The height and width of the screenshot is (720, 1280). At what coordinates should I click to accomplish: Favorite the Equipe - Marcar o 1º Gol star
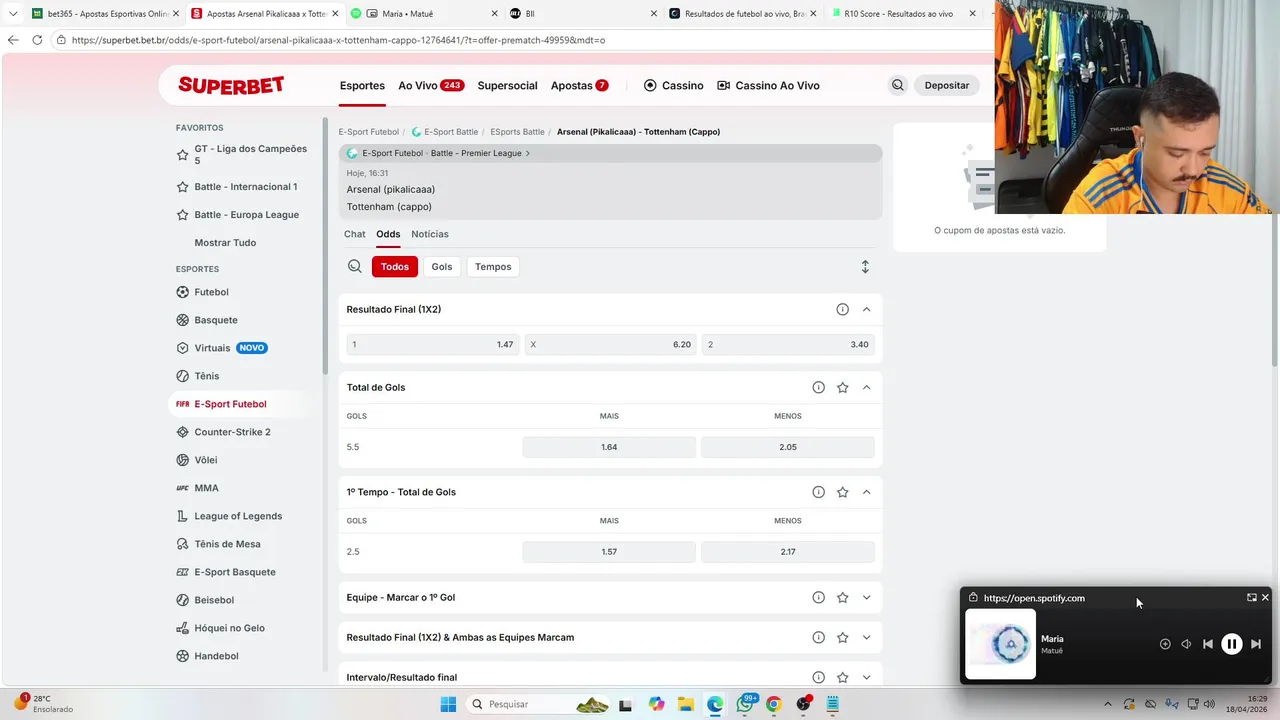point(842,597)
